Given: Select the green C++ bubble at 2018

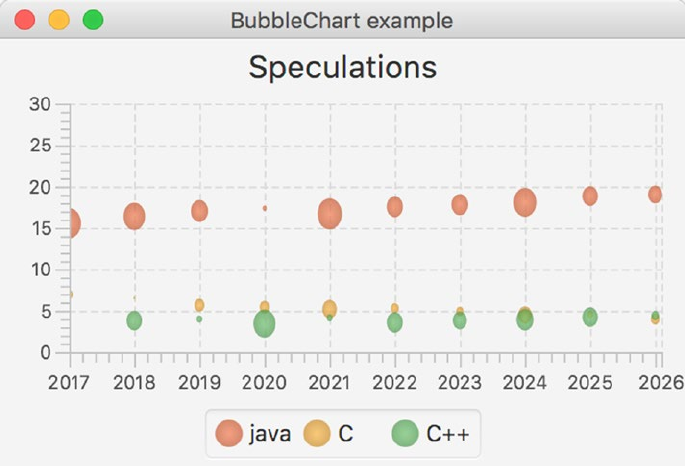Looking at the screenshot, I should tap(134, 320).
